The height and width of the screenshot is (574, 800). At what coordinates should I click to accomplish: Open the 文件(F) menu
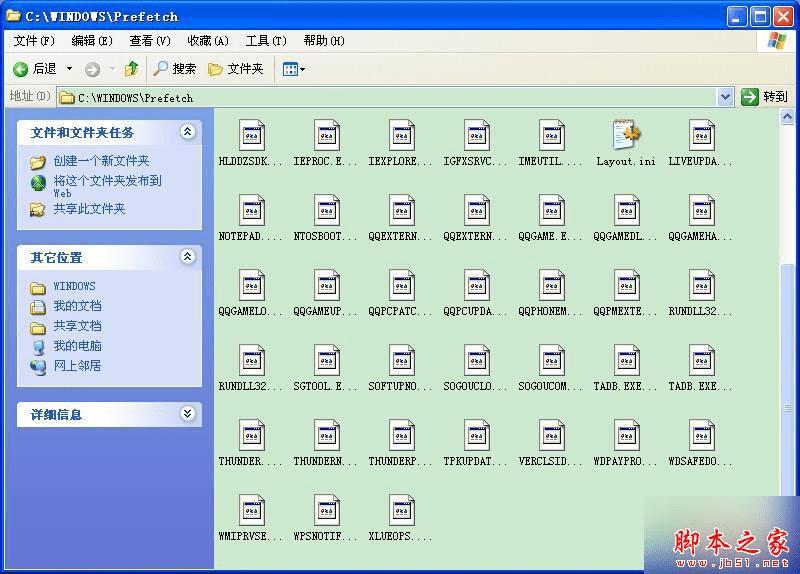pos(34,41)
